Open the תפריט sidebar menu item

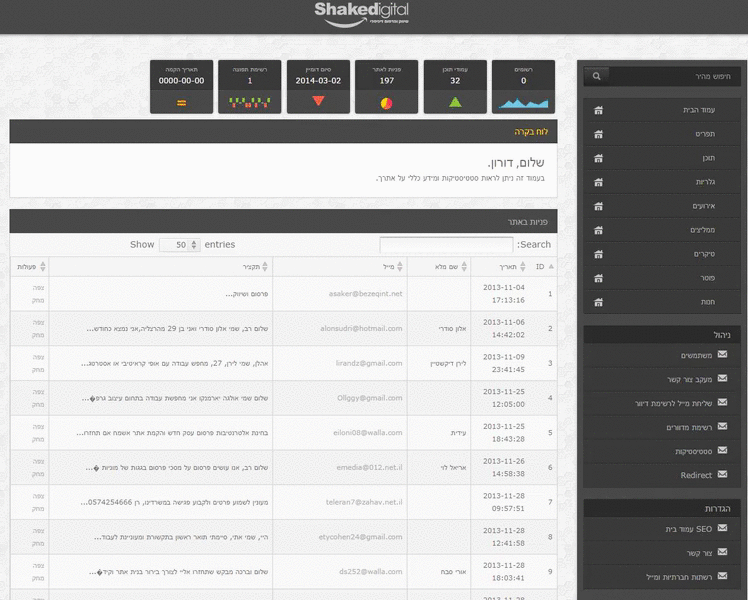pos(662,134)
